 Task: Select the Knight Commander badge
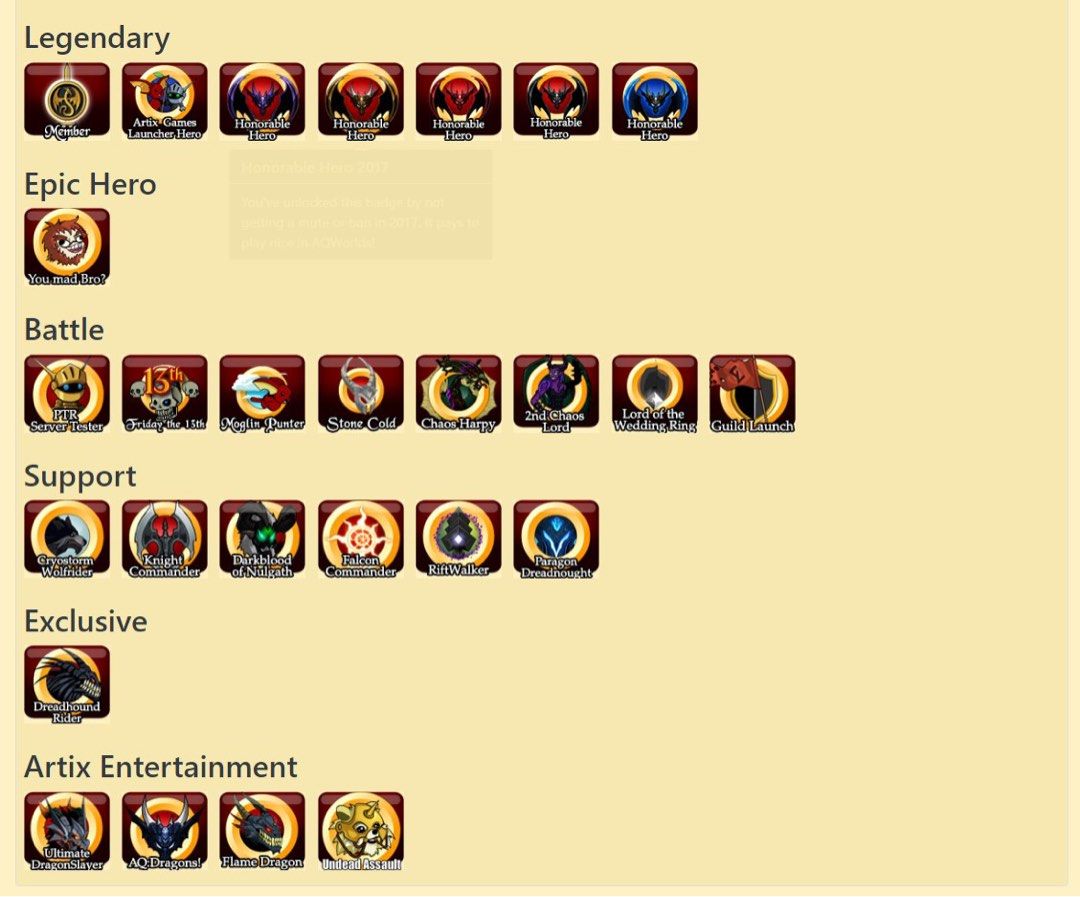point(165,539)
